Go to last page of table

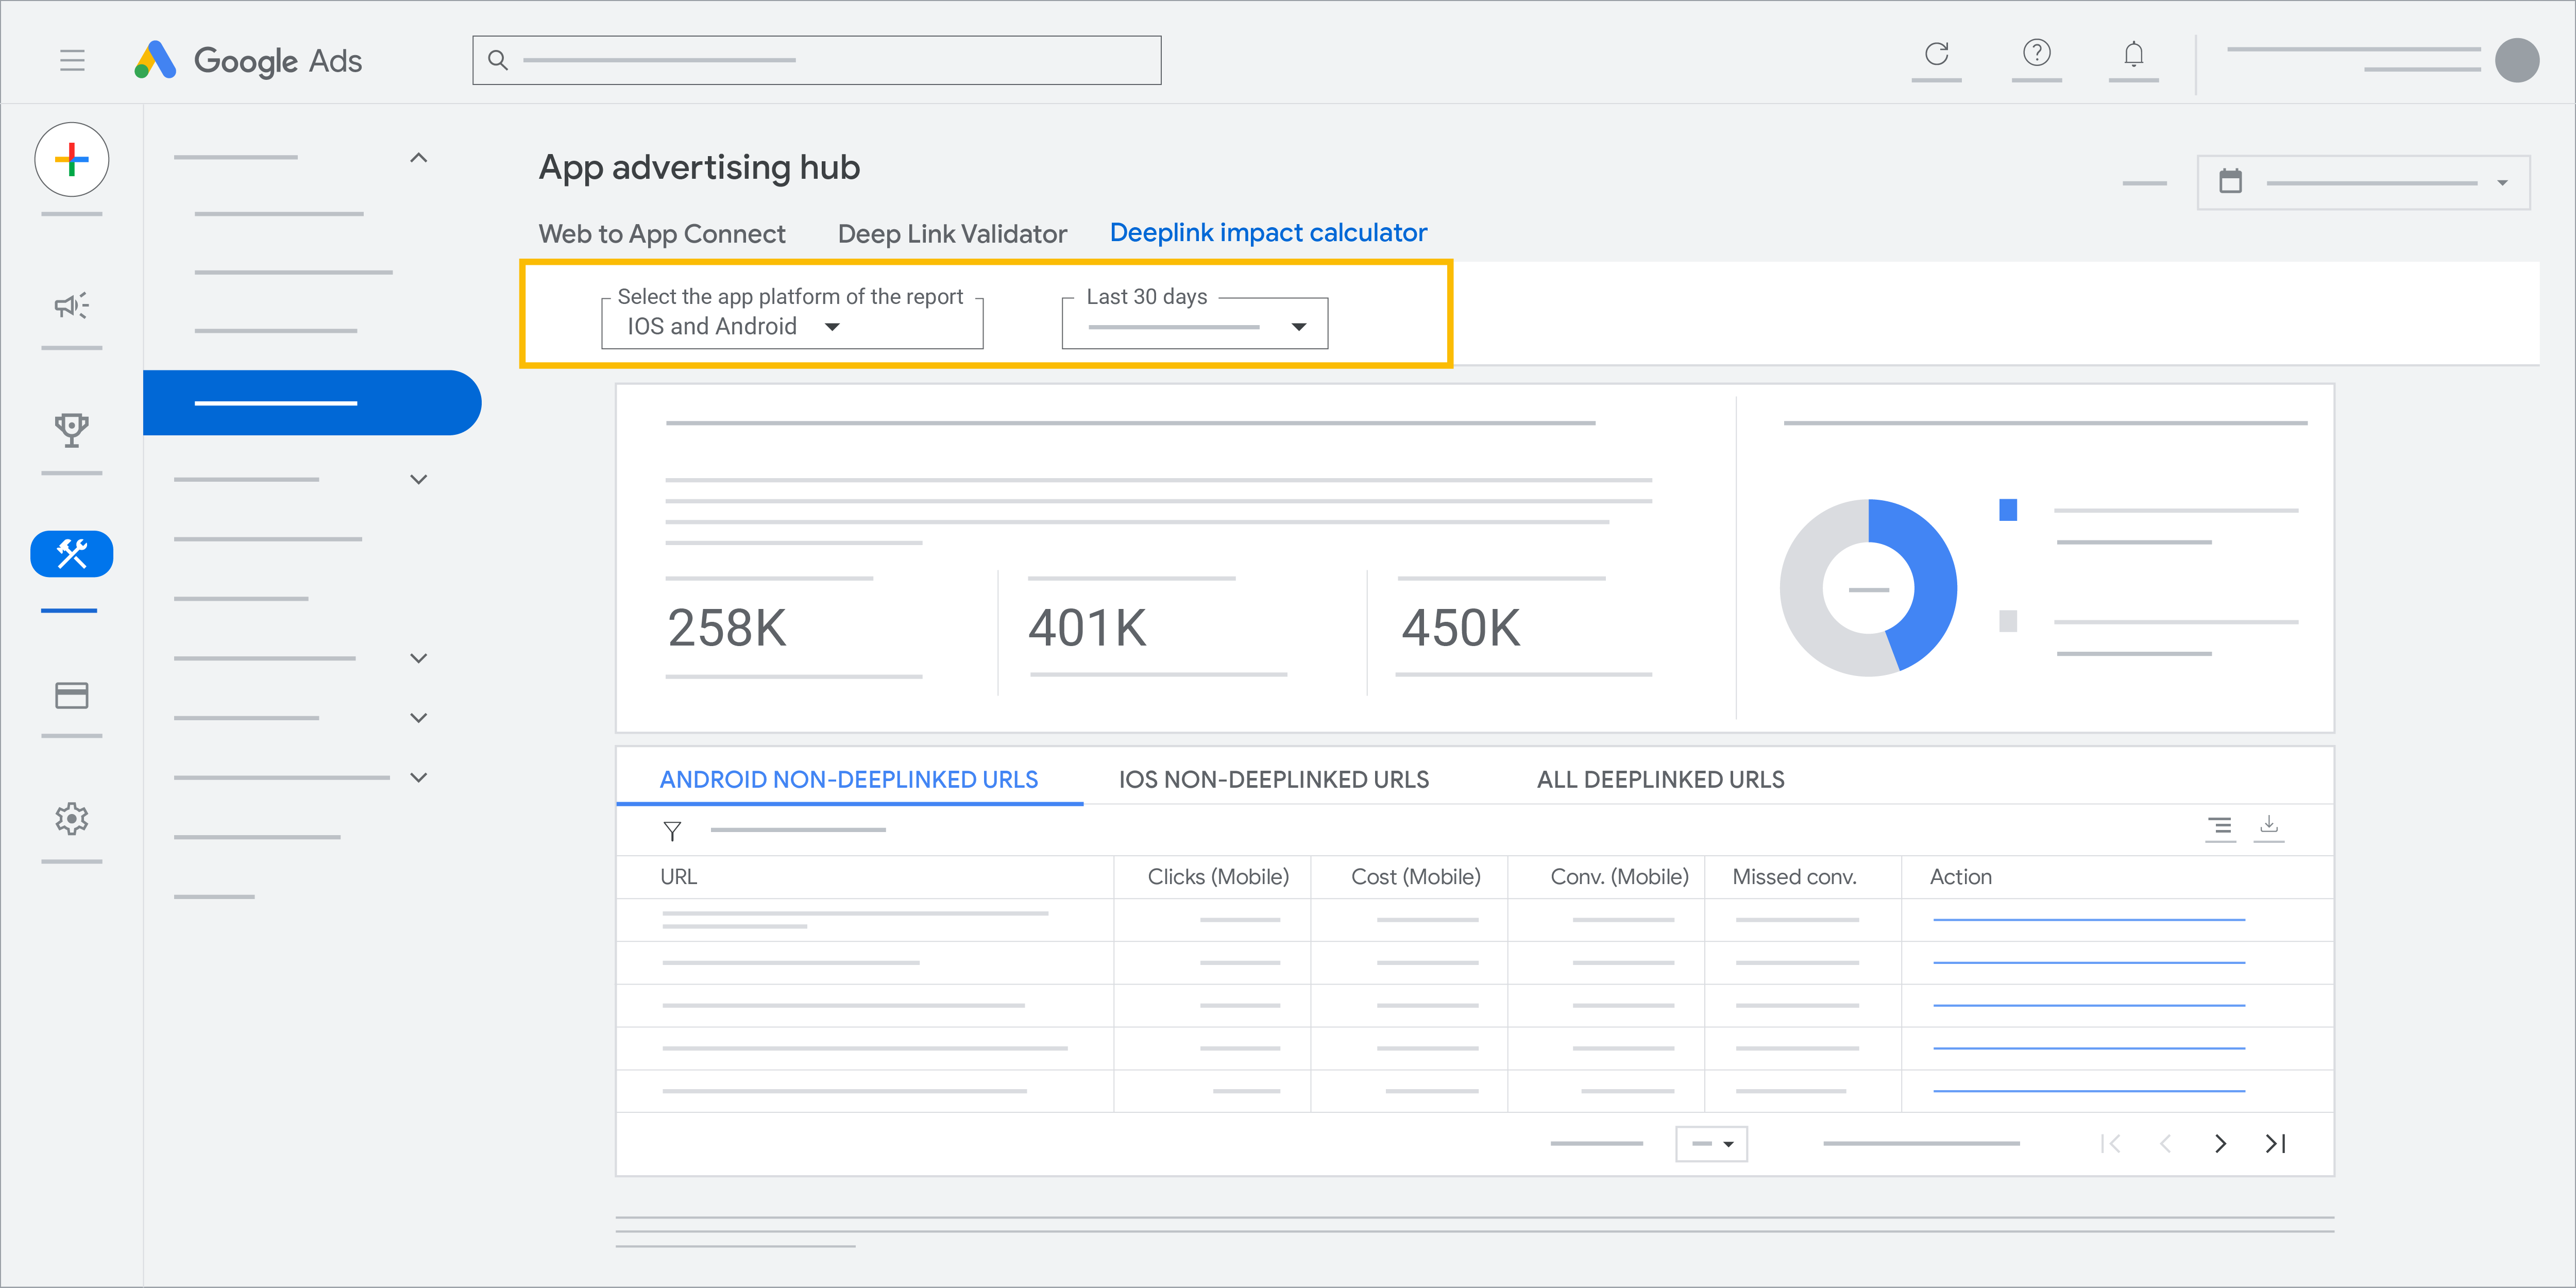[x=2276, y=1143]
